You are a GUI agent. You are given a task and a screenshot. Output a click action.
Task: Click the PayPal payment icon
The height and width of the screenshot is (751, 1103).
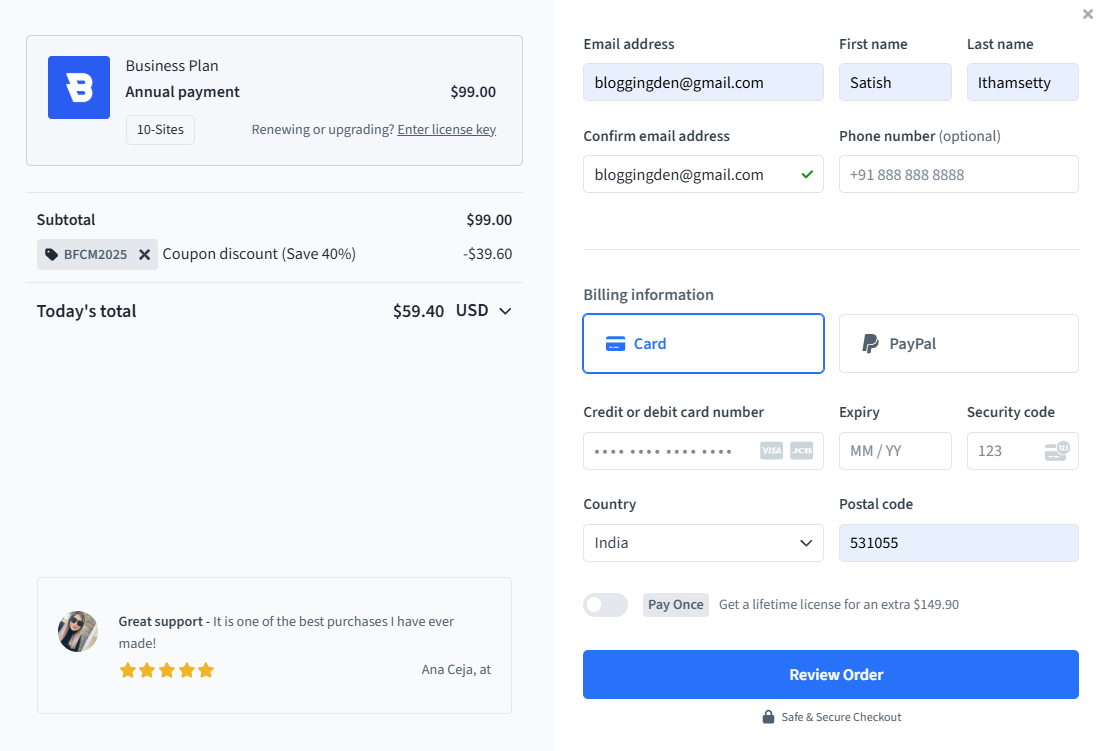tap(869, 343)
